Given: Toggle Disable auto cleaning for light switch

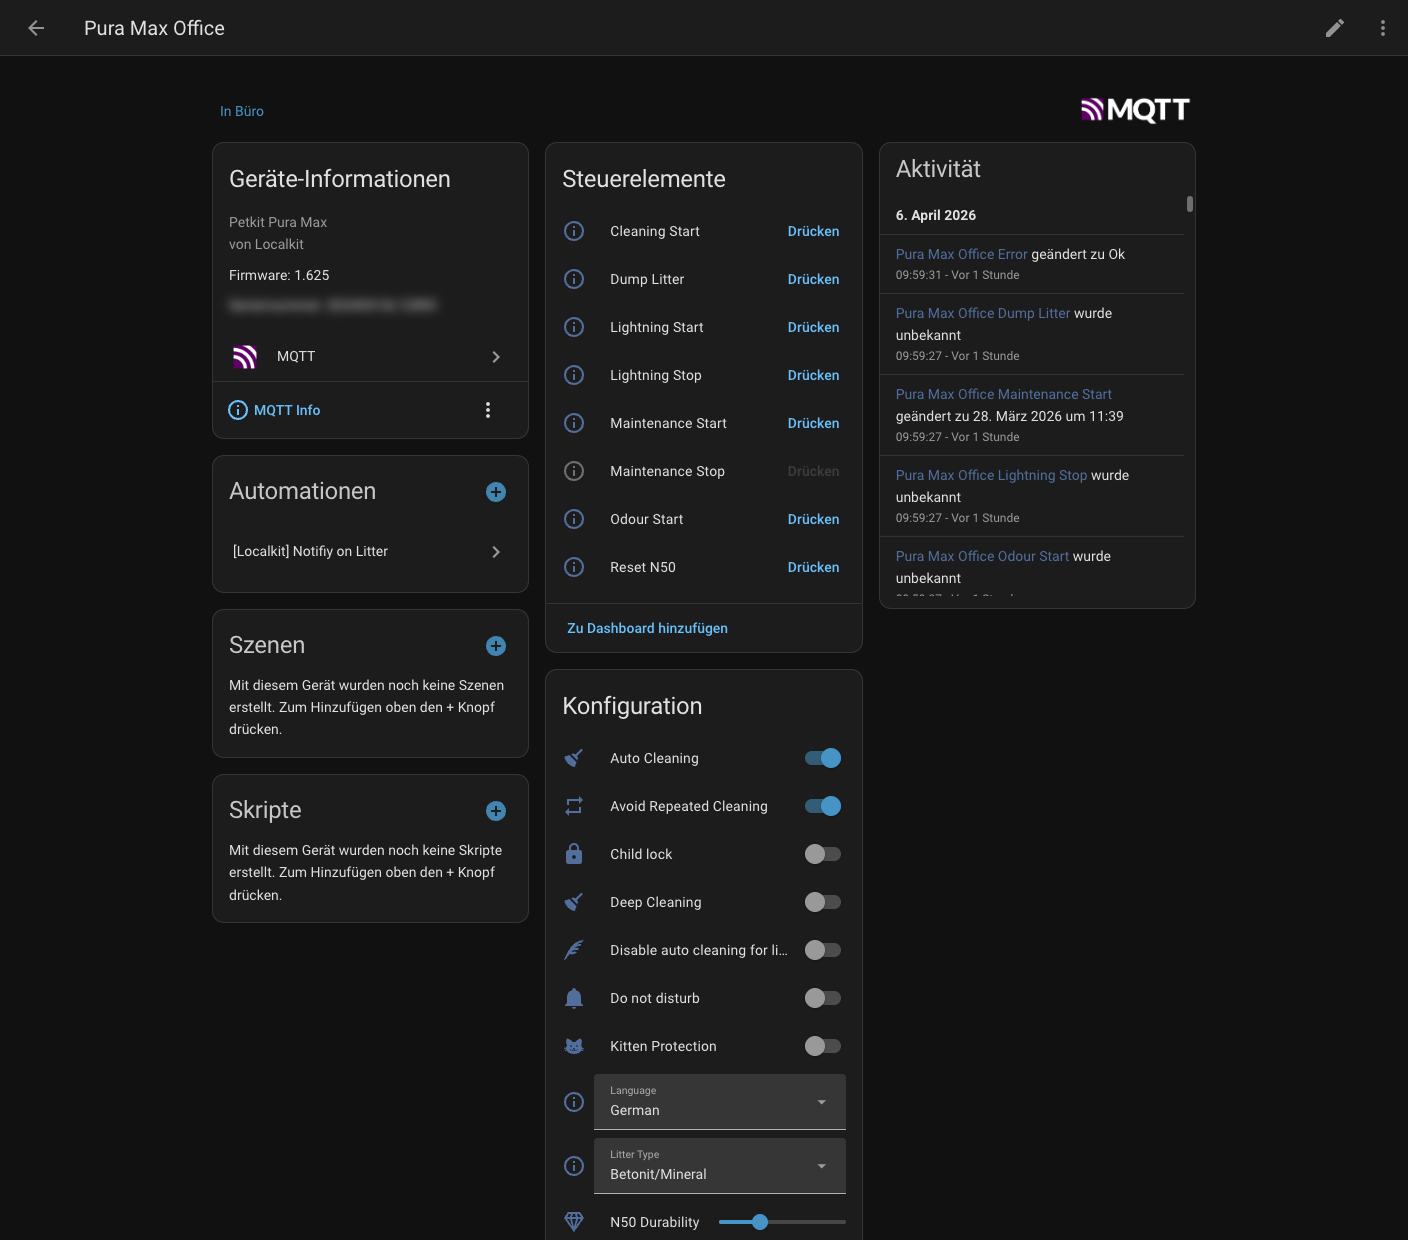Looking at the screenshot, I should point(823,950).
